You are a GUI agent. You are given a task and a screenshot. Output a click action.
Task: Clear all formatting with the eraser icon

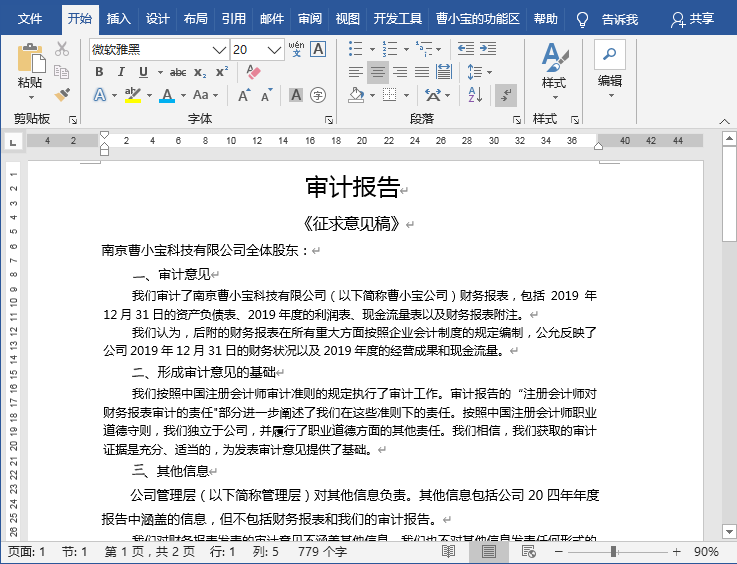click(252, 72)
